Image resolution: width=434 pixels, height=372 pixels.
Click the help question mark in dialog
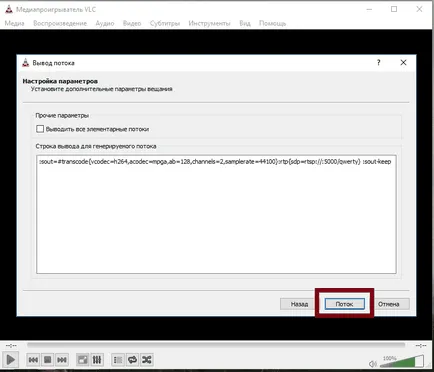pos(378,62)
